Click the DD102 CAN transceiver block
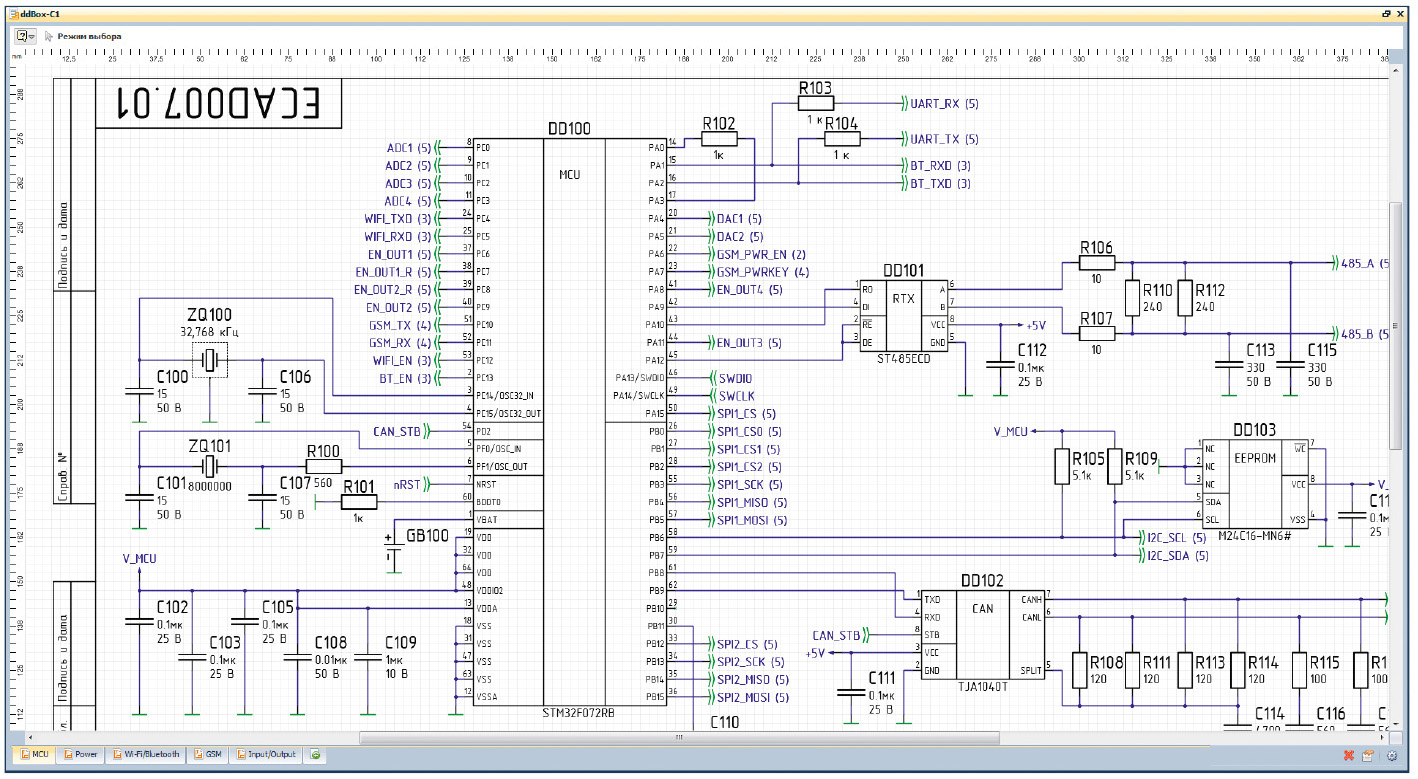The height and width of the screenshot is (779, 1418). coord(981,634)
